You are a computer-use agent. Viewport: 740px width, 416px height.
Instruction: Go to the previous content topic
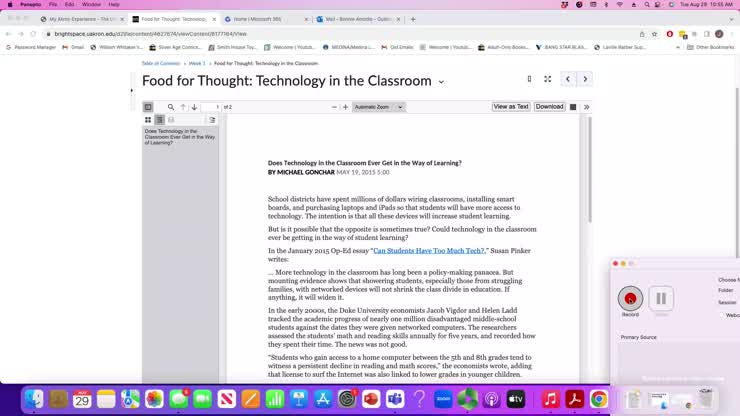coord(568,79)
